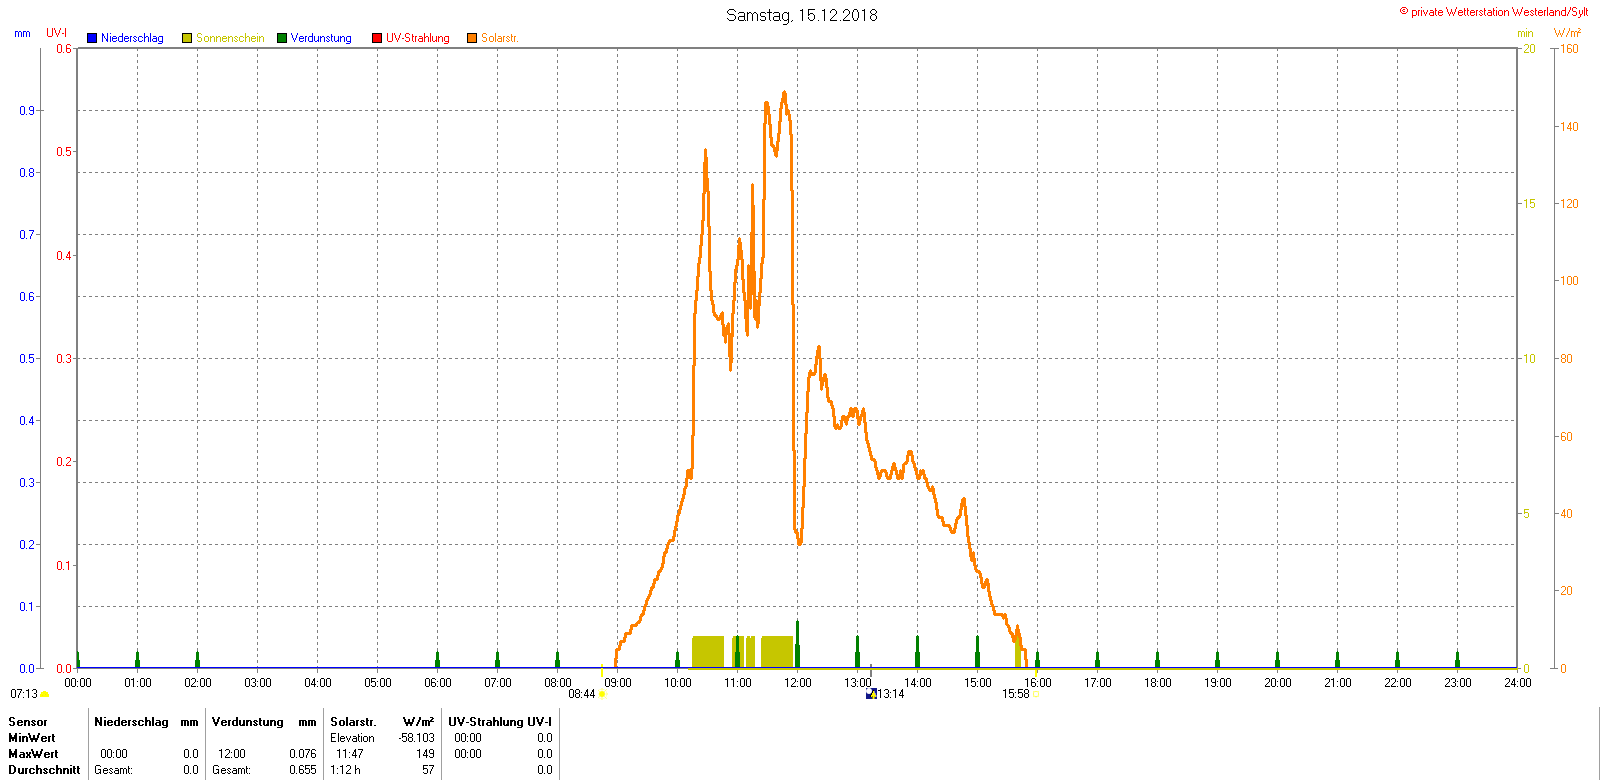
Task: Click the 160 value on the W/m² axis
Action: click(1570, 49)
